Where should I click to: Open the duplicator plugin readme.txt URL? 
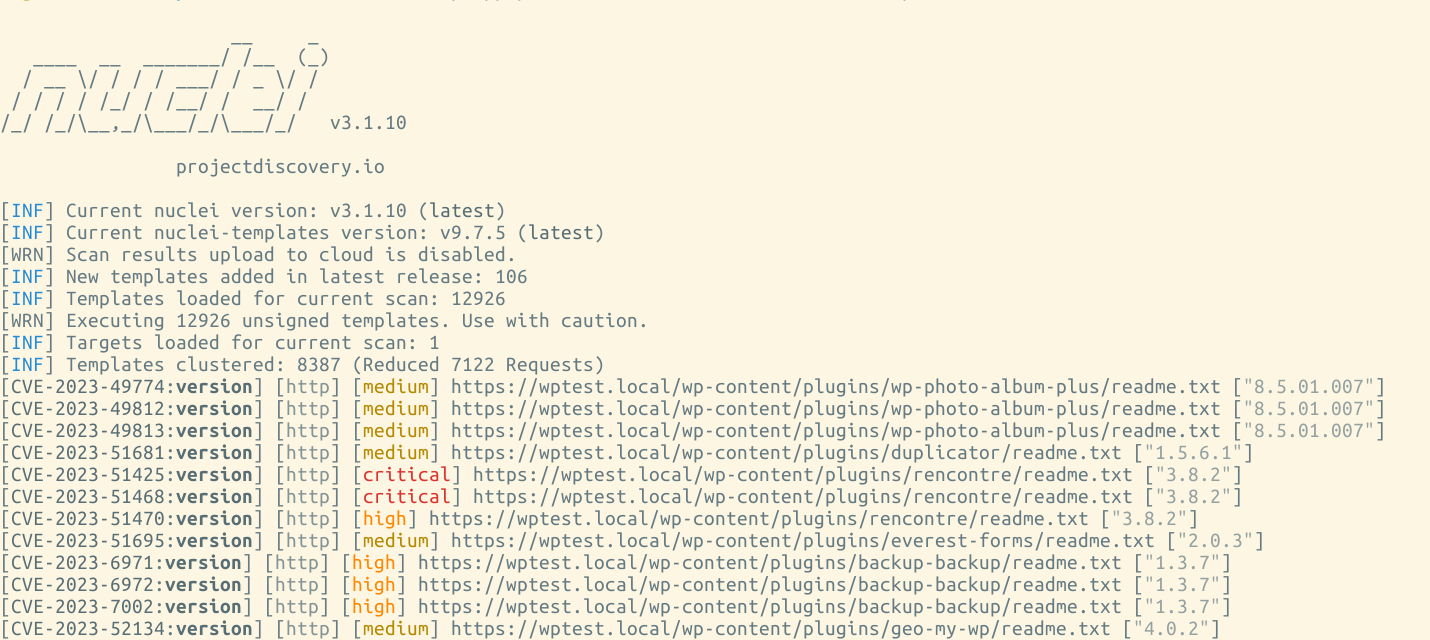pos(785,453)
